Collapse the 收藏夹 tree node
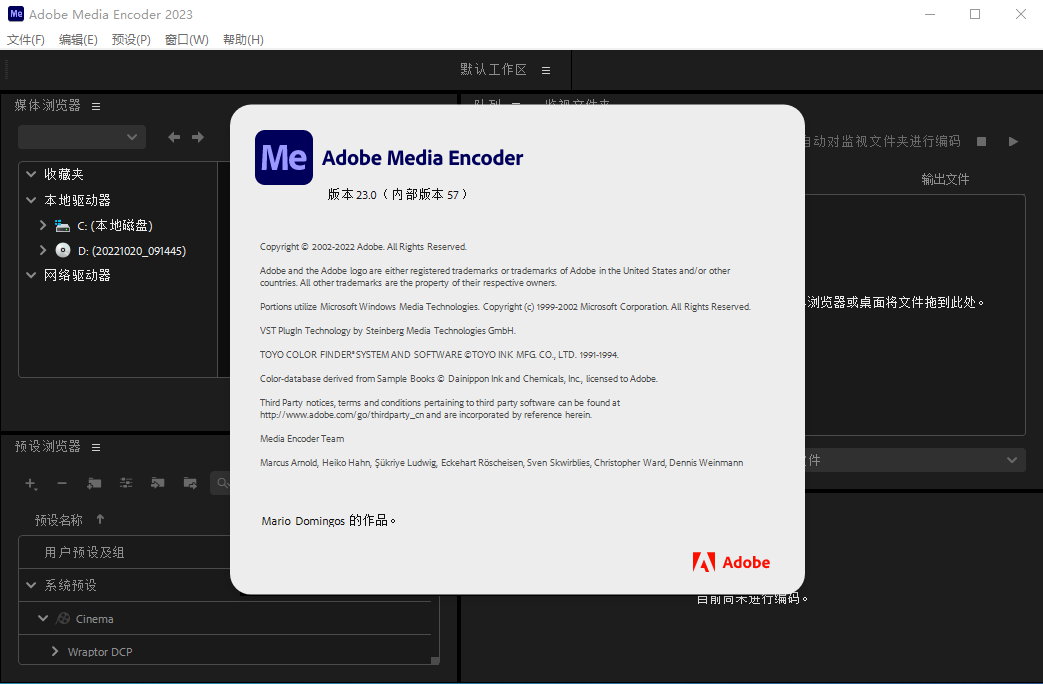 point(31,174)
